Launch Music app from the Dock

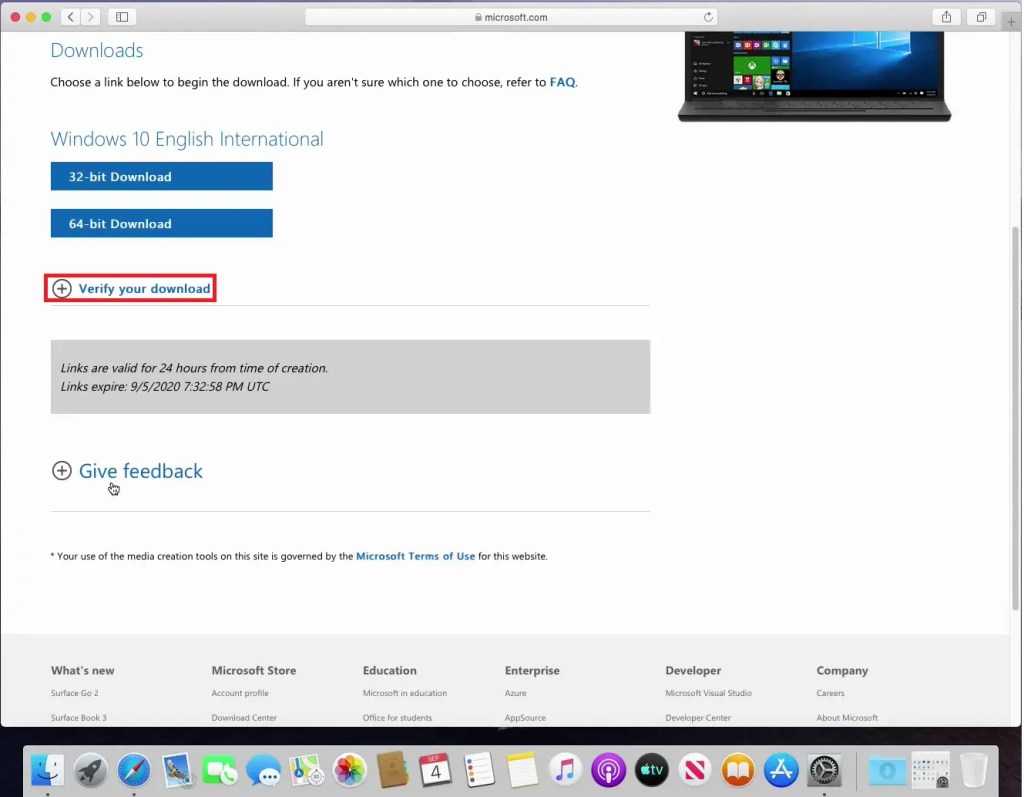pyautogui.click(x=565, y=769)
